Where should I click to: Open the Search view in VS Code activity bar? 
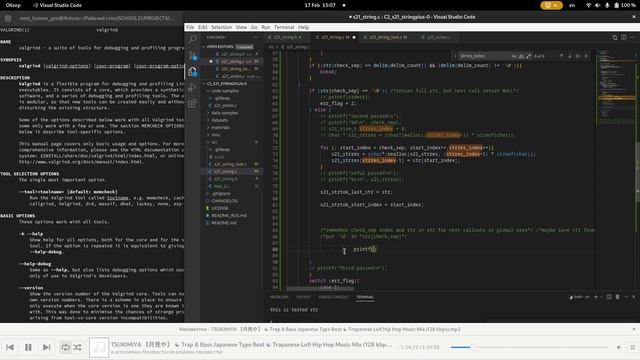pos(192,39)
